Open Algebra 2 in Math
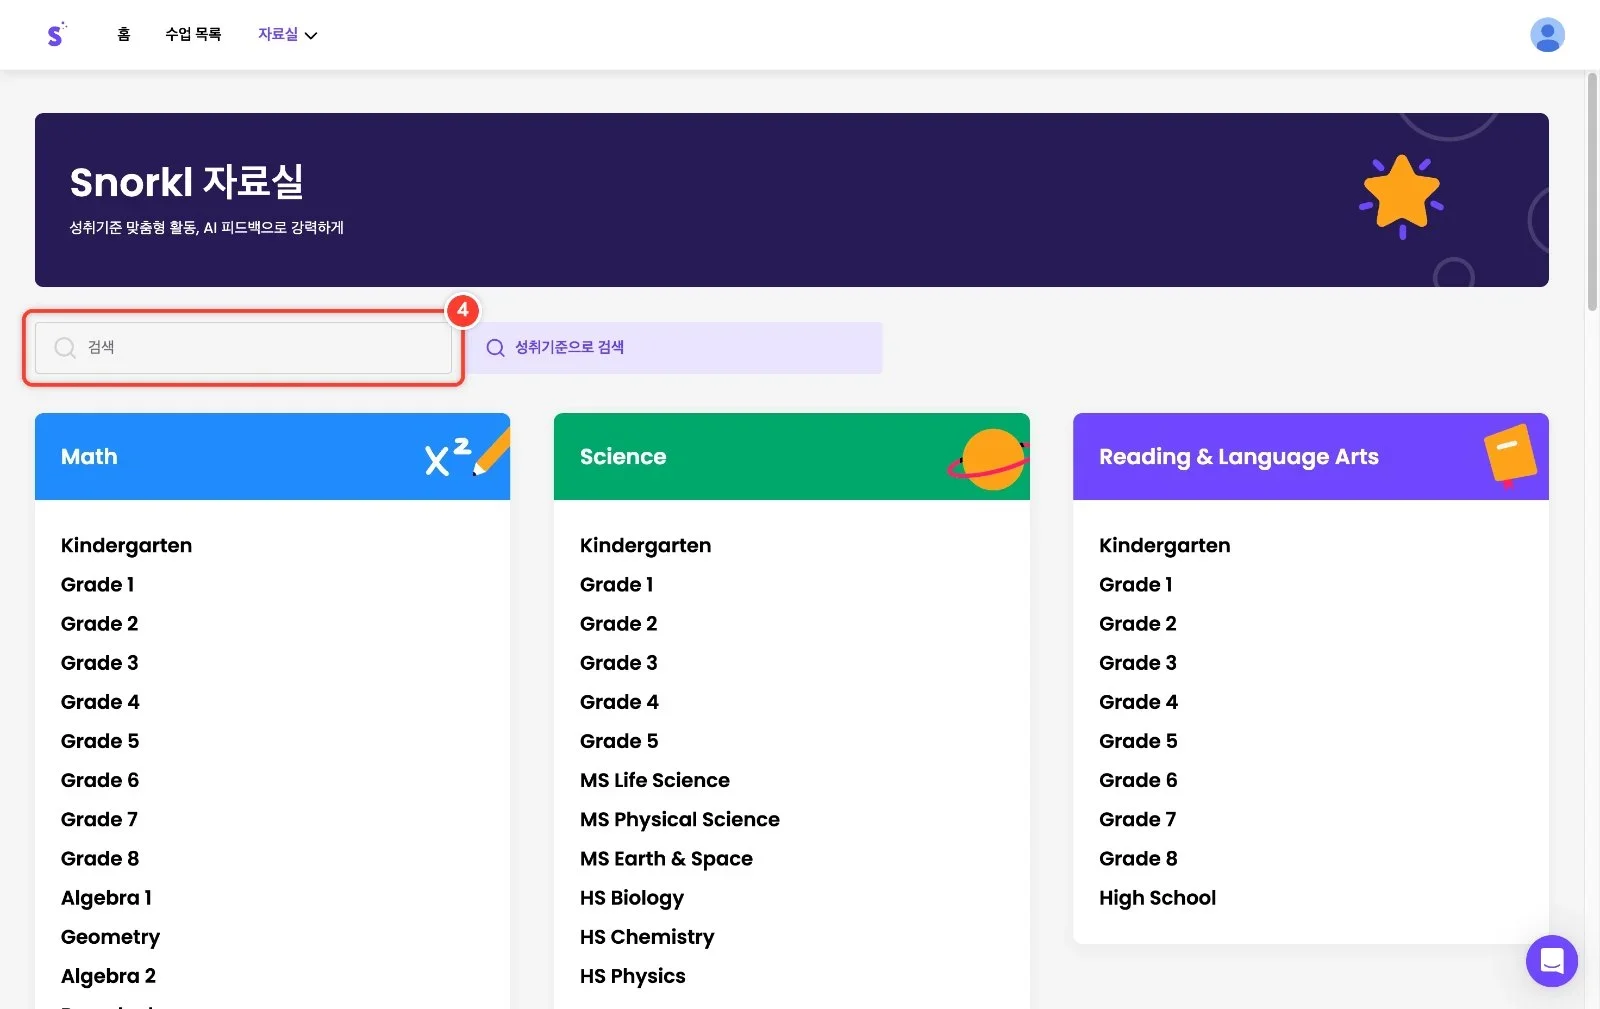Image resolution: width=1600 pixels, height=1009 pixels. pos(108,976)
